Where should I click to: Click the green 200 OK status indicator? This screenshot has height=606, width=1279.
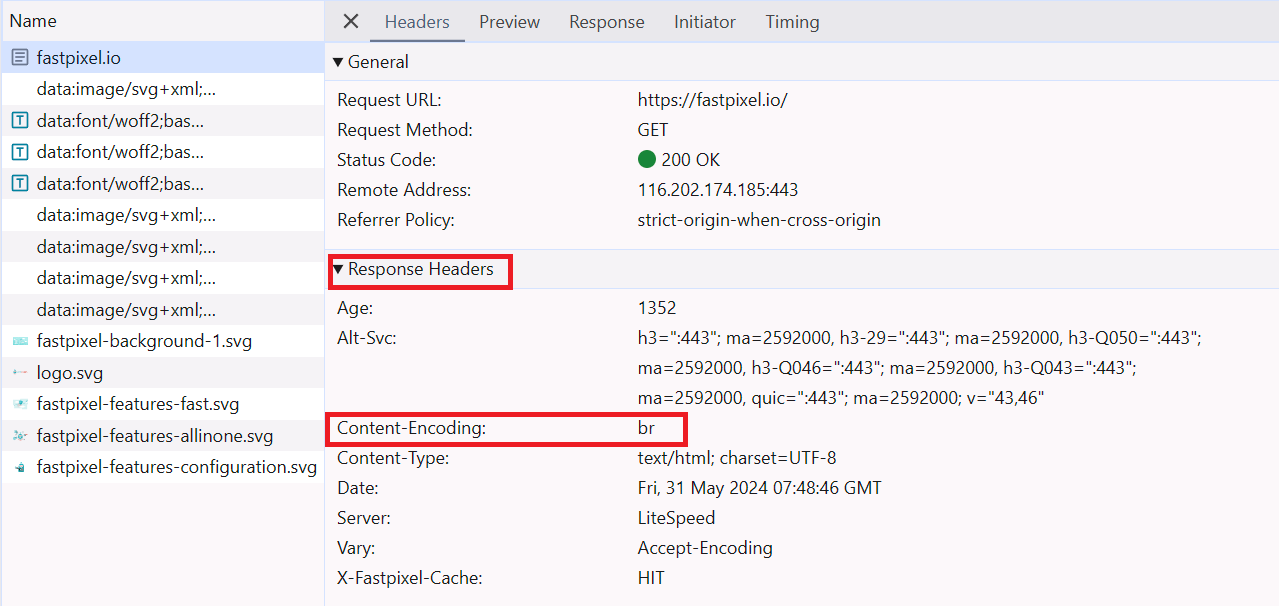tap(647, 160)
